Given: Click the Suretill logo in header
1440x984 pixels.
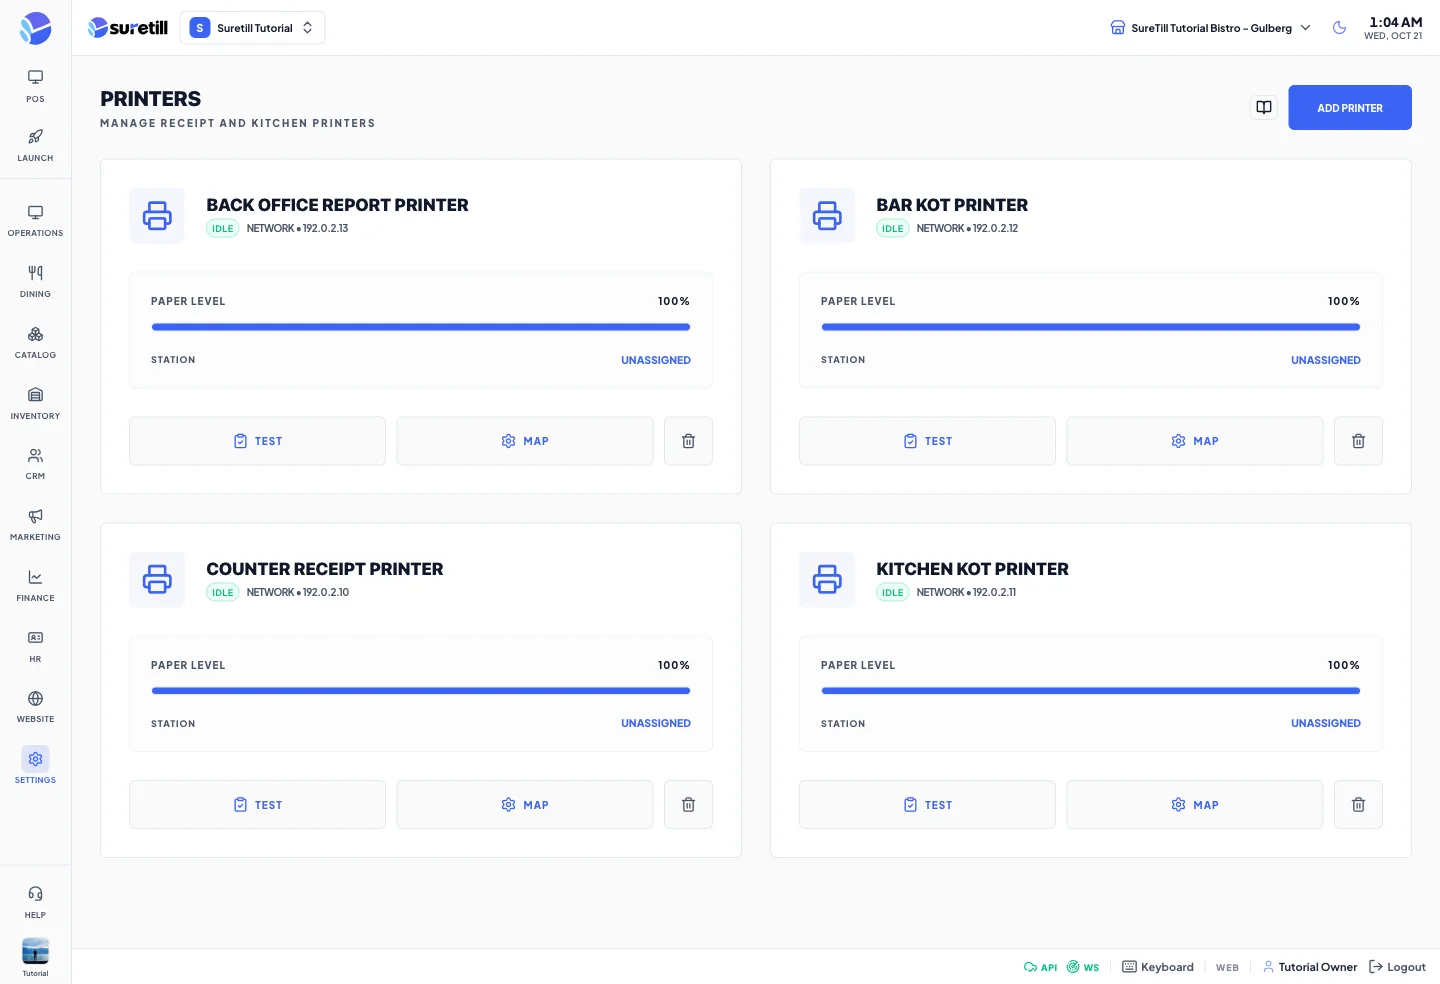Looking at the screenshot, I should pyautogui.click(x=128, y=28).
